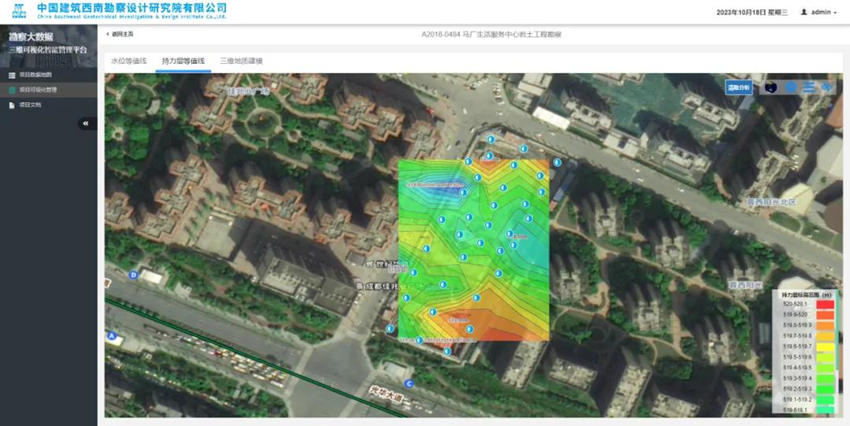The image size is (850, 426).
Task: Open the admin account dropdown
Action: 824,12
